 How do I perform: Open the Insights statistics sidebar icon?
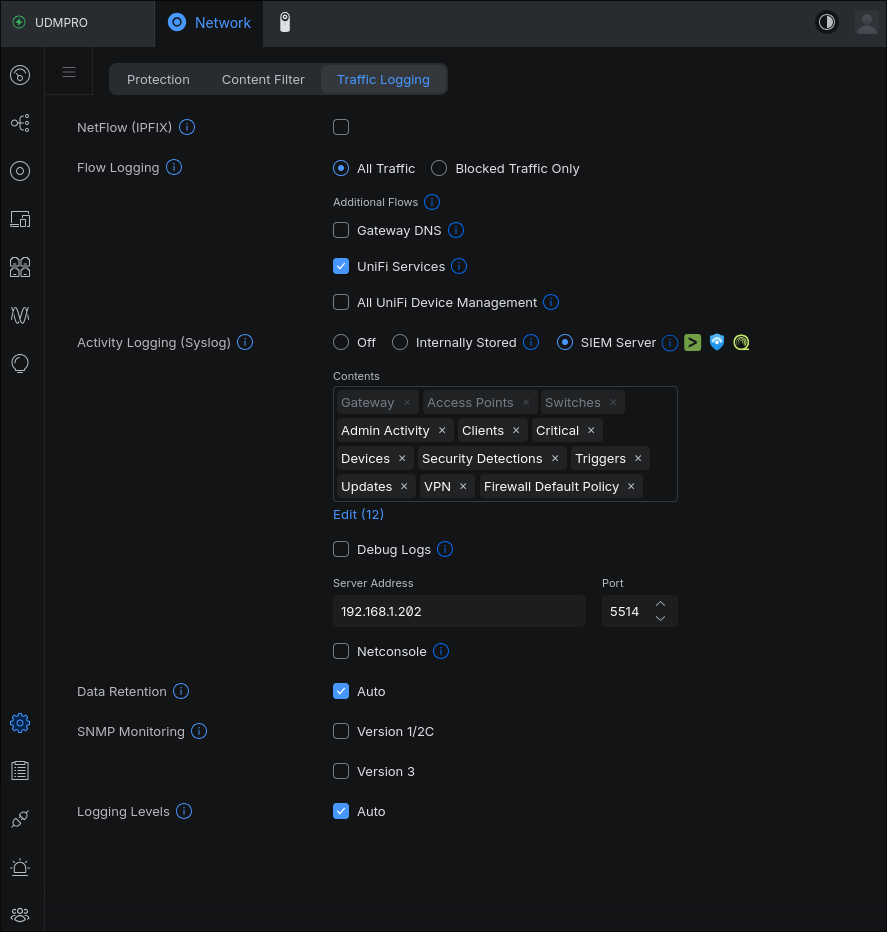coord(20,315)
